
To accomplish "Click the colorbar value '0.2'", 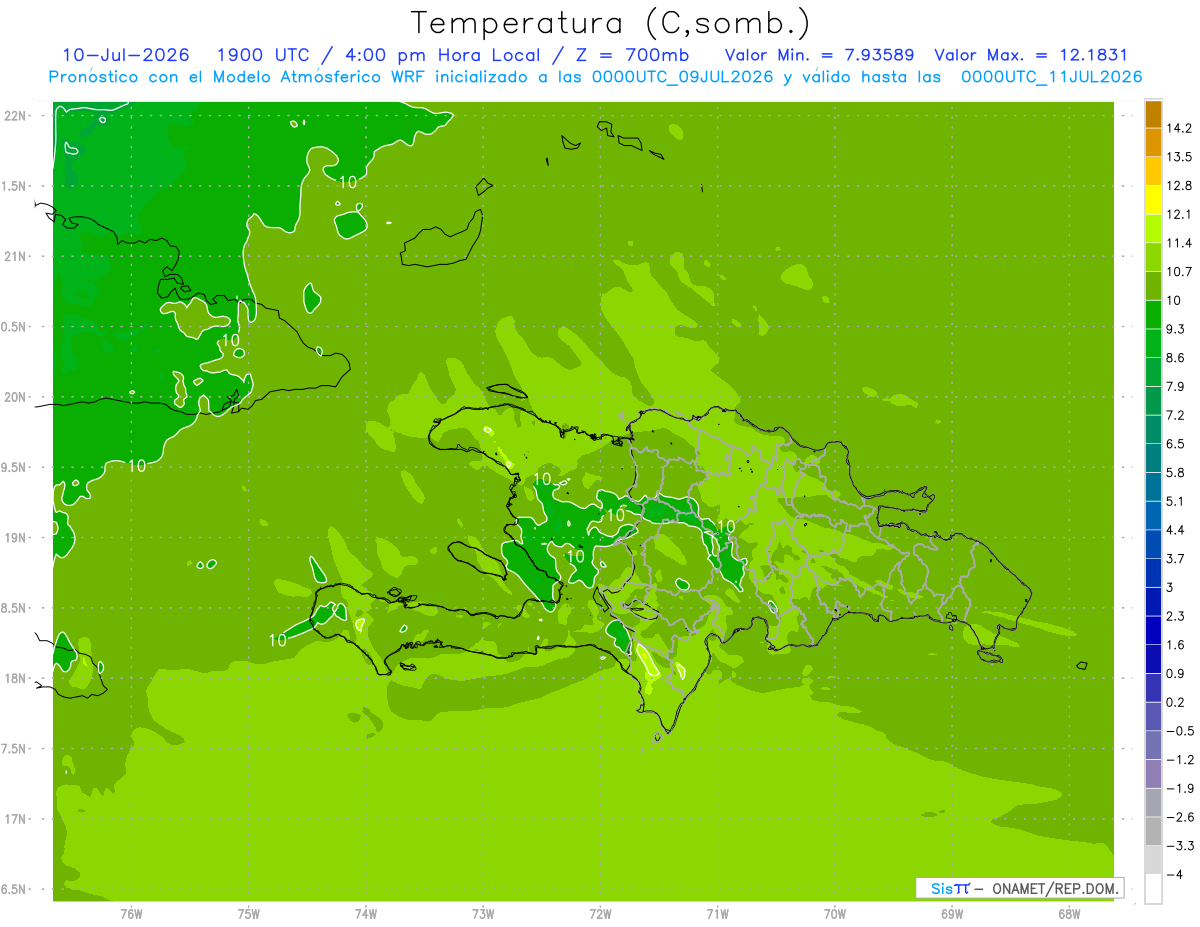I will tap(1175, 702).
